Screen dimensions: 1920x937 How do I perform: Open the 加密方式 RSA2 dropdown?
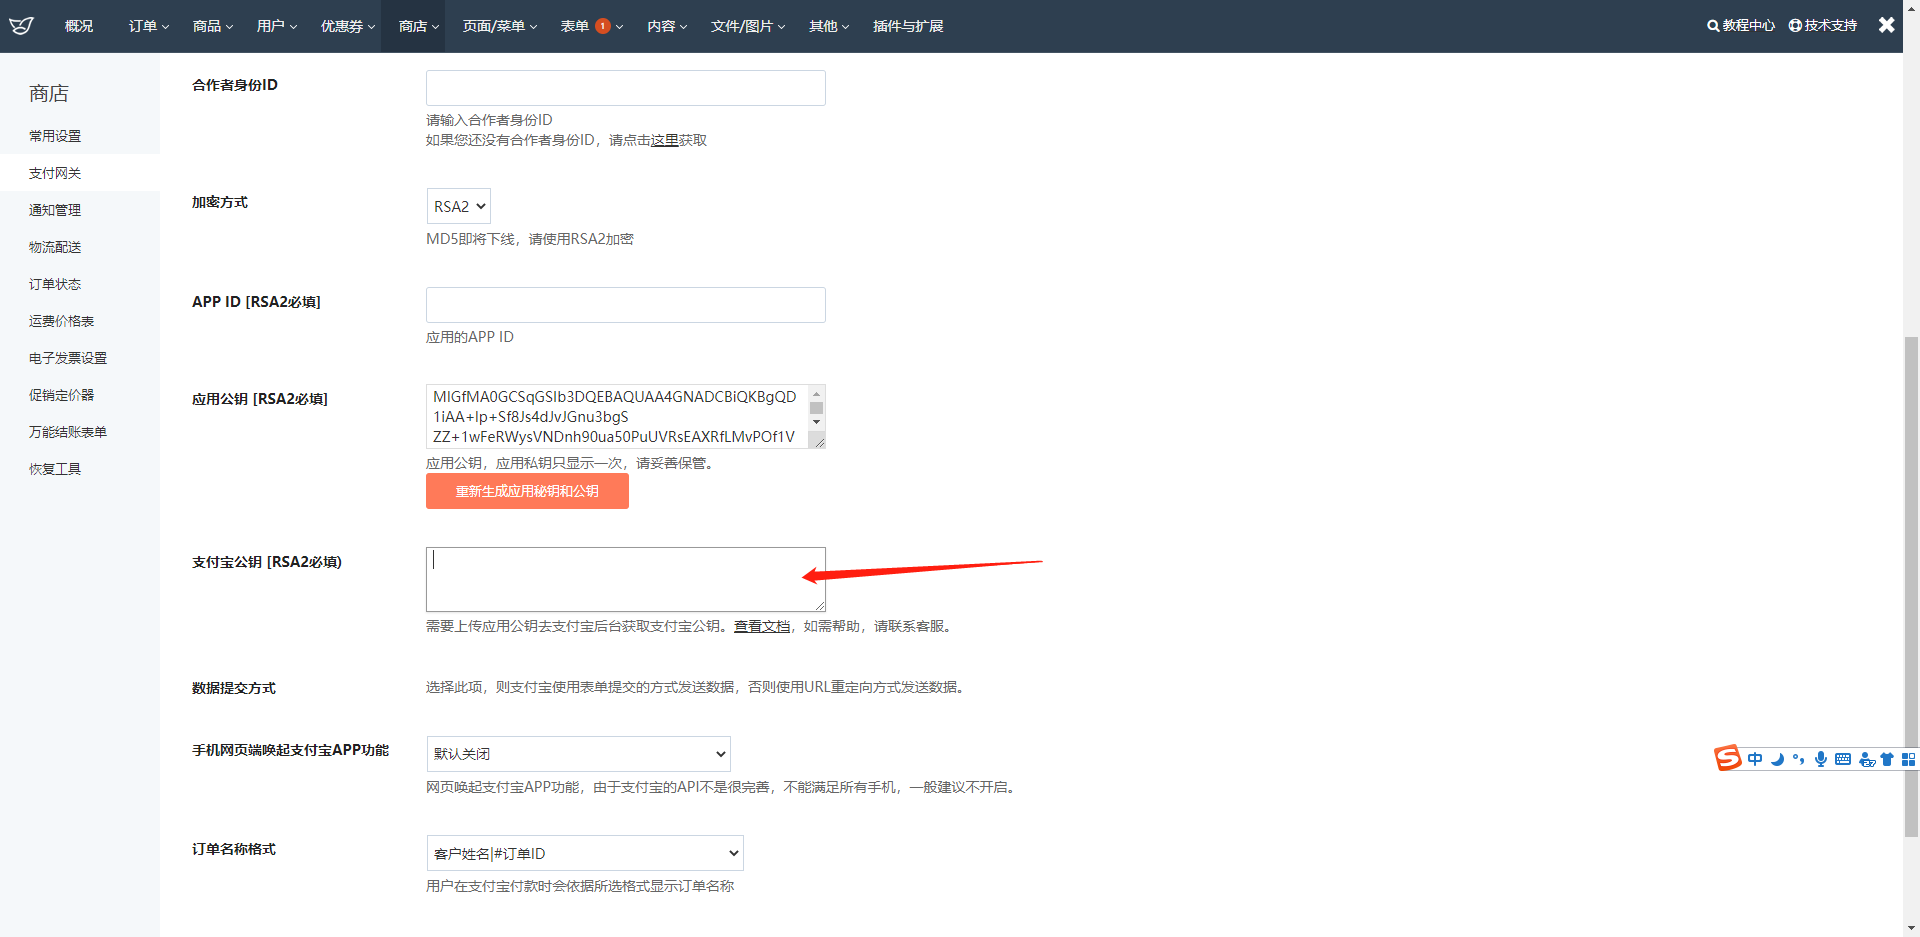pyautogui.click(x=459, y=206)
